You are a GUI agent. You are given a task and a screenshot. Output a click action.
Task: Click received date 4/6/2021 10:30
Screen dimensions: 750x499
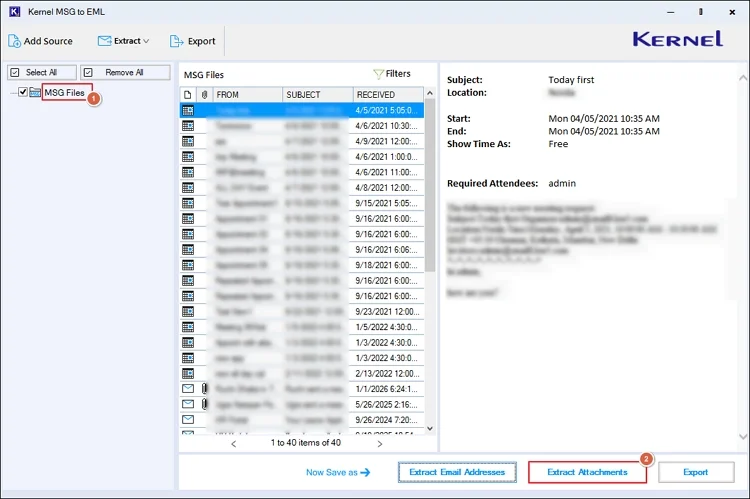pyautogui.click(x=386, y=126)
